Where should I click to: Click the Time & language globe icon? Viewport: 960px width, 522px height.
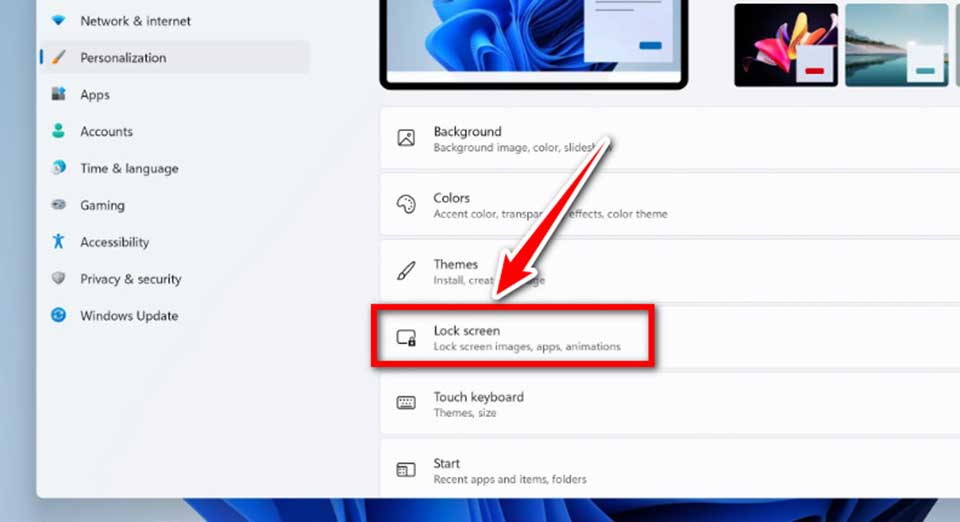pos(58,168)
